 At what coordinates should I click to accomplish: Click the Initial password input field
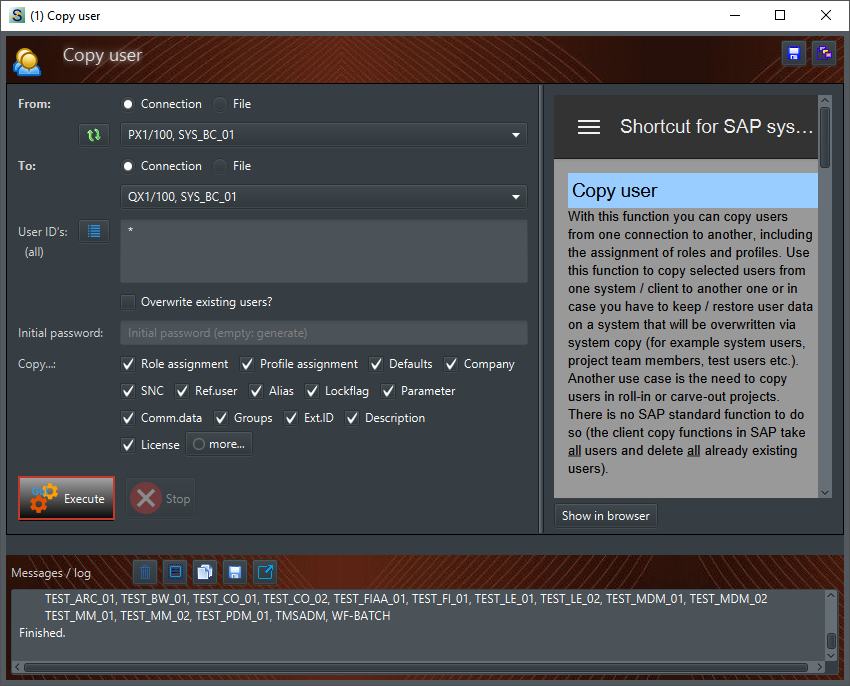click(x=325, y=332)
